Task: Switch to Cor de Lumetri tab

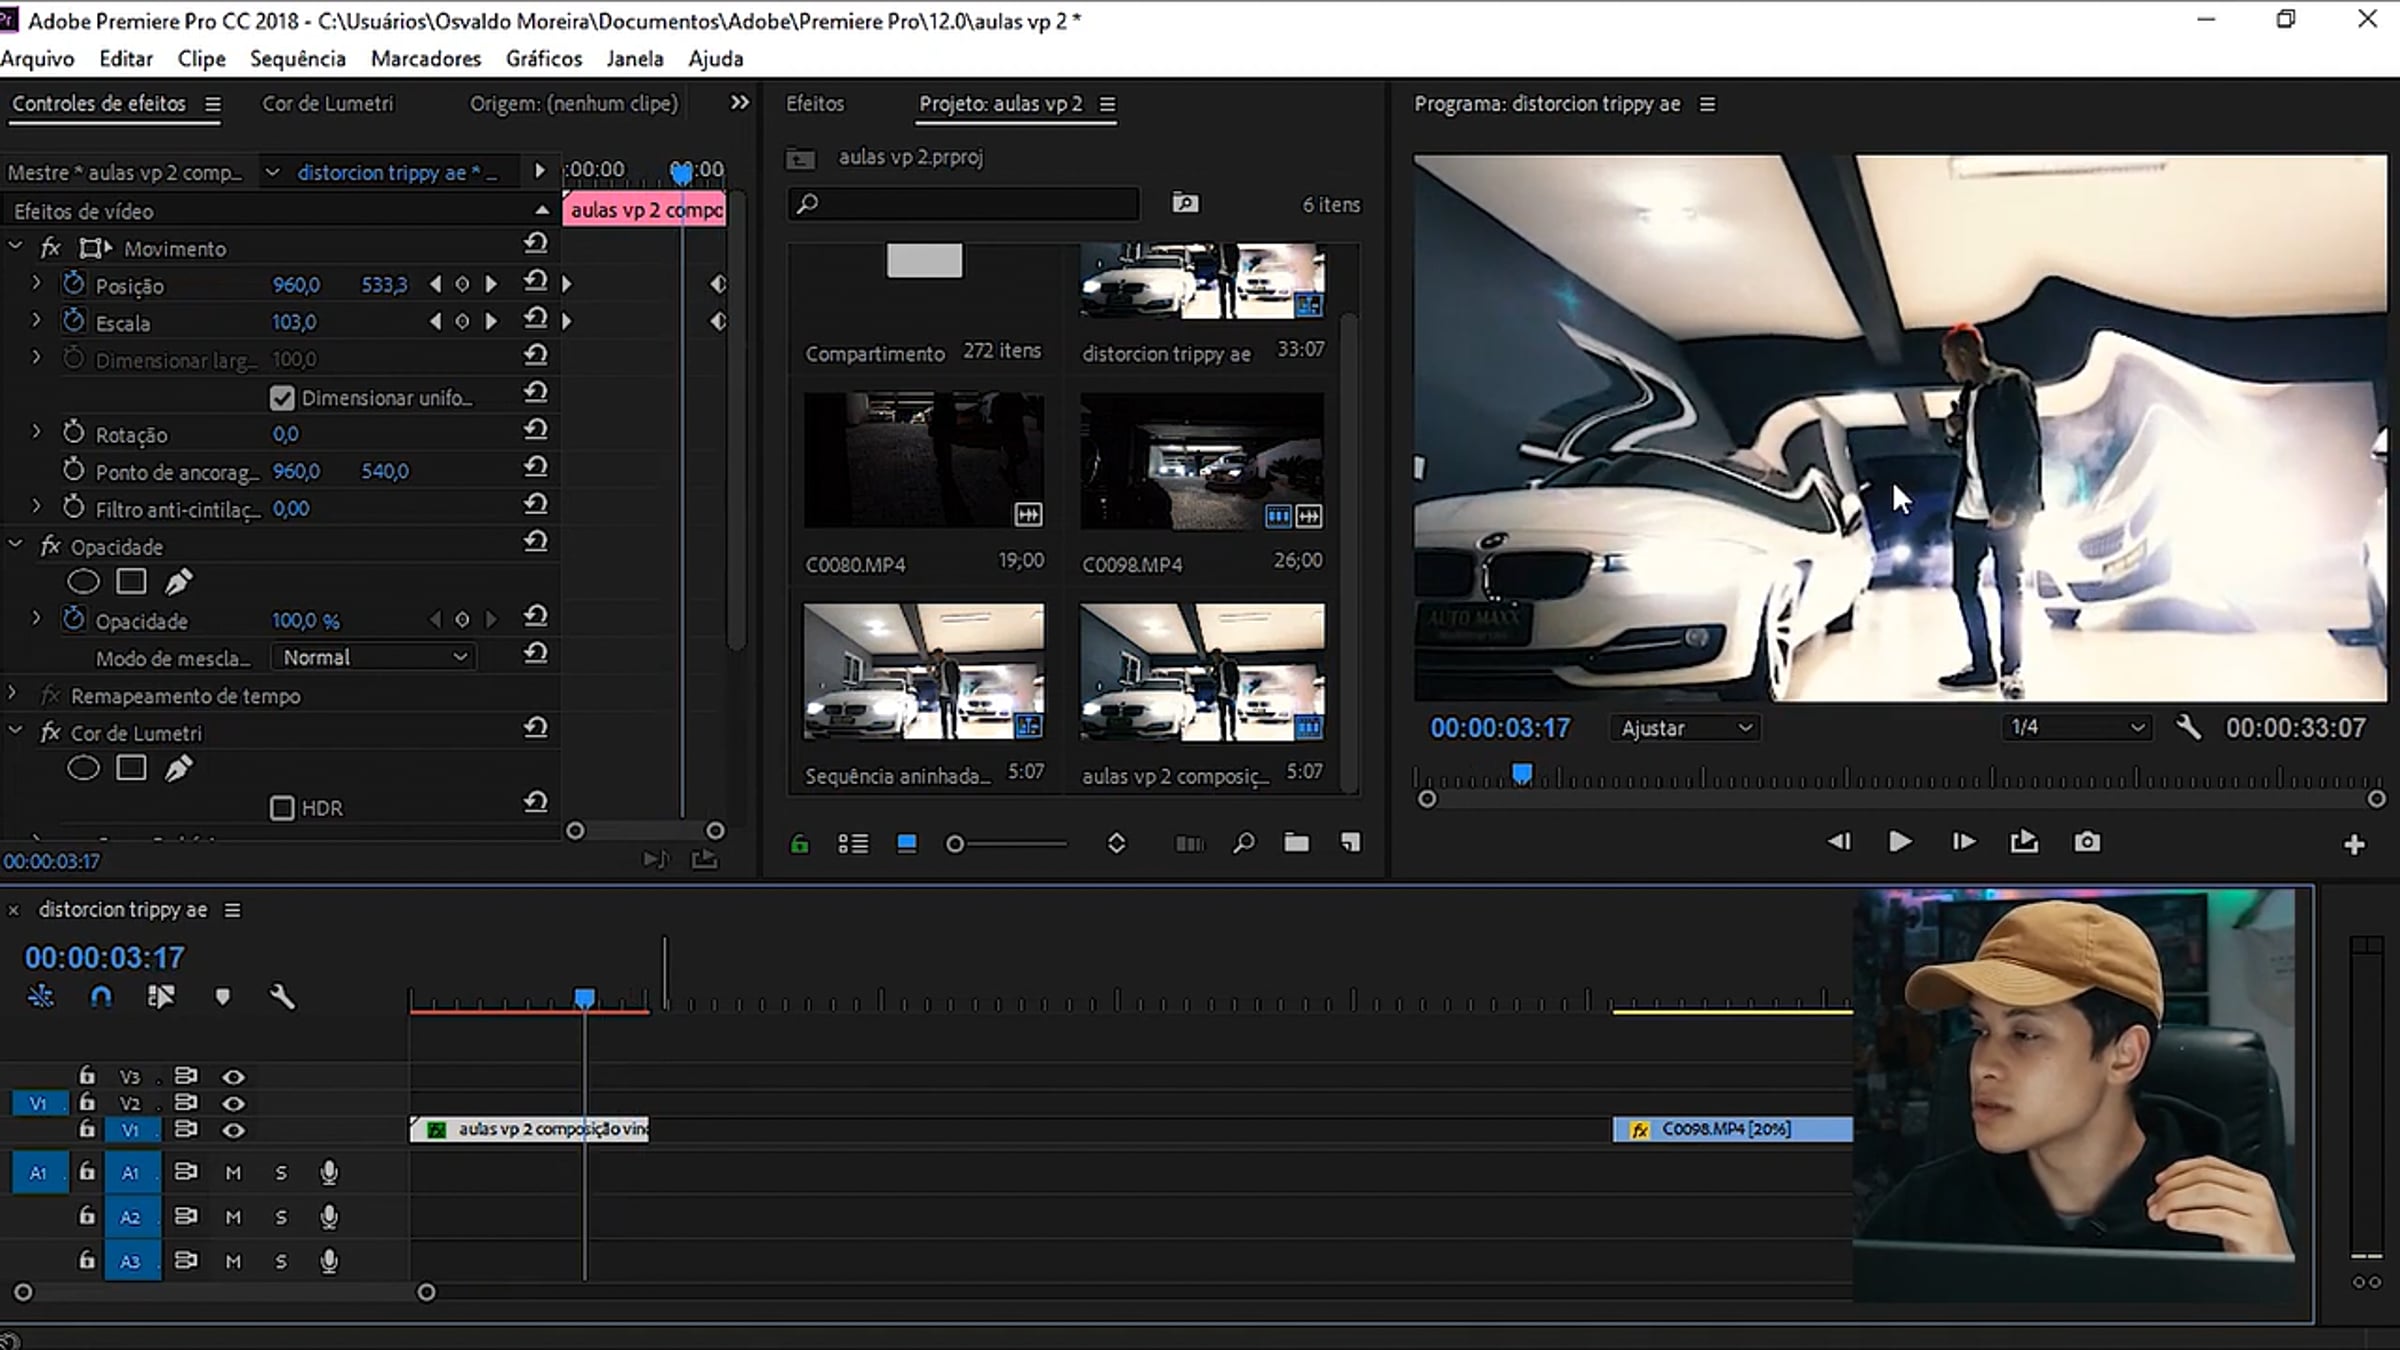Action: 328,104
